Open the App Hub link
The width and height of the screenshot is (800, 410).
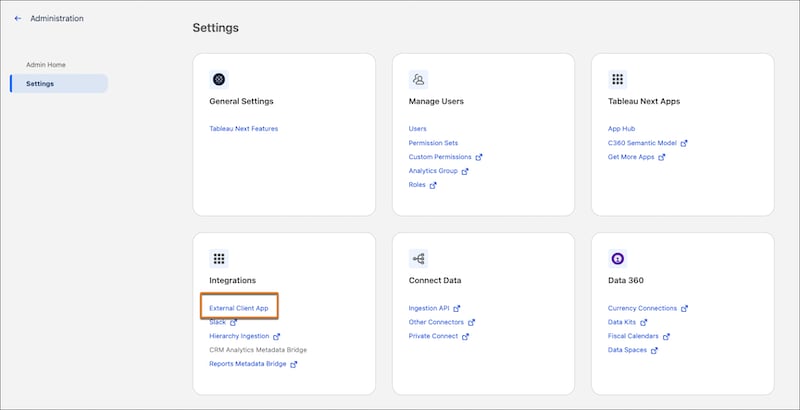pos(621,129)
